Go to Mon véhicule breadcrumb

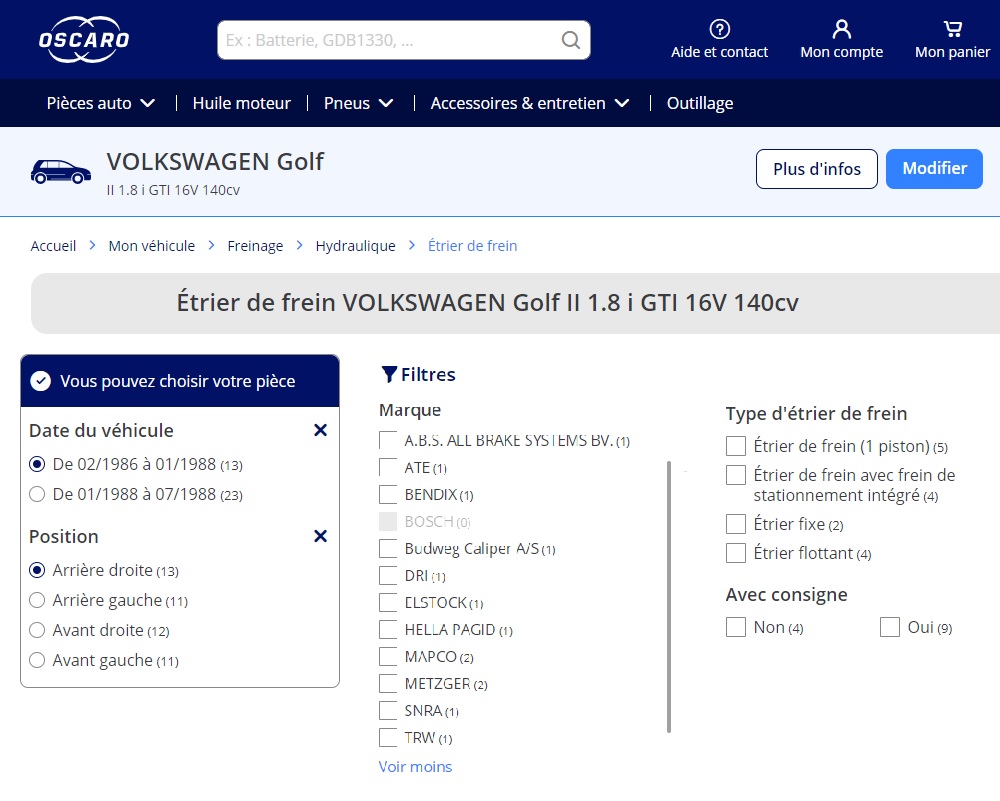pos(151,246)
